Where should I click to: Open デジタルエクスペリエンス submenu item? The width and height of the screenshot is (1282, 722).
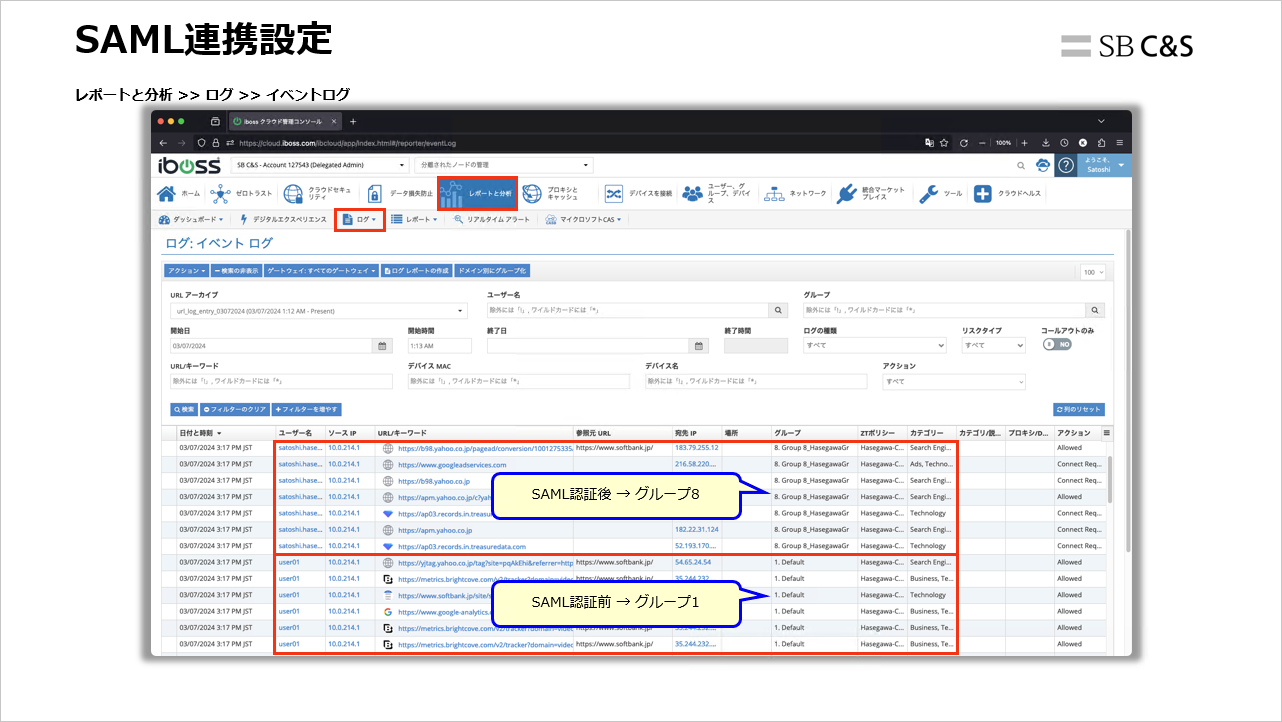click(x=283, y=219)
